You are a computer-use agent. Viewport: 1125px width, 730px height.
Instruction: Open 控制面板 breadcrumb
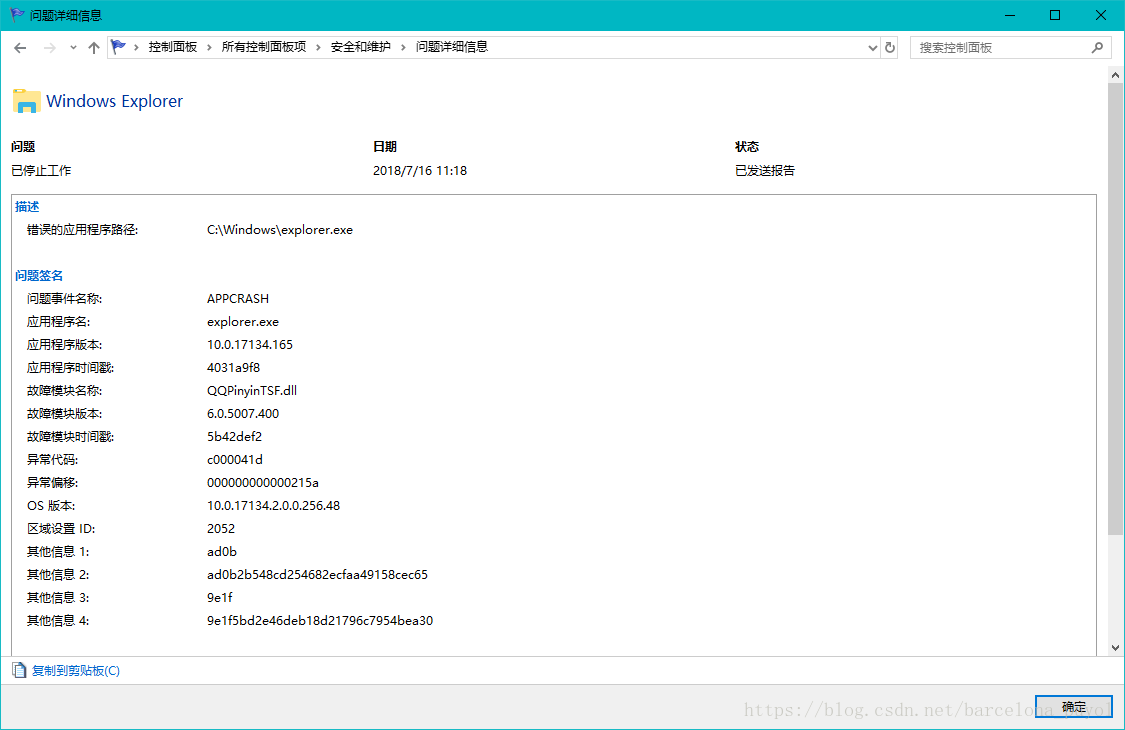[173, 47]
